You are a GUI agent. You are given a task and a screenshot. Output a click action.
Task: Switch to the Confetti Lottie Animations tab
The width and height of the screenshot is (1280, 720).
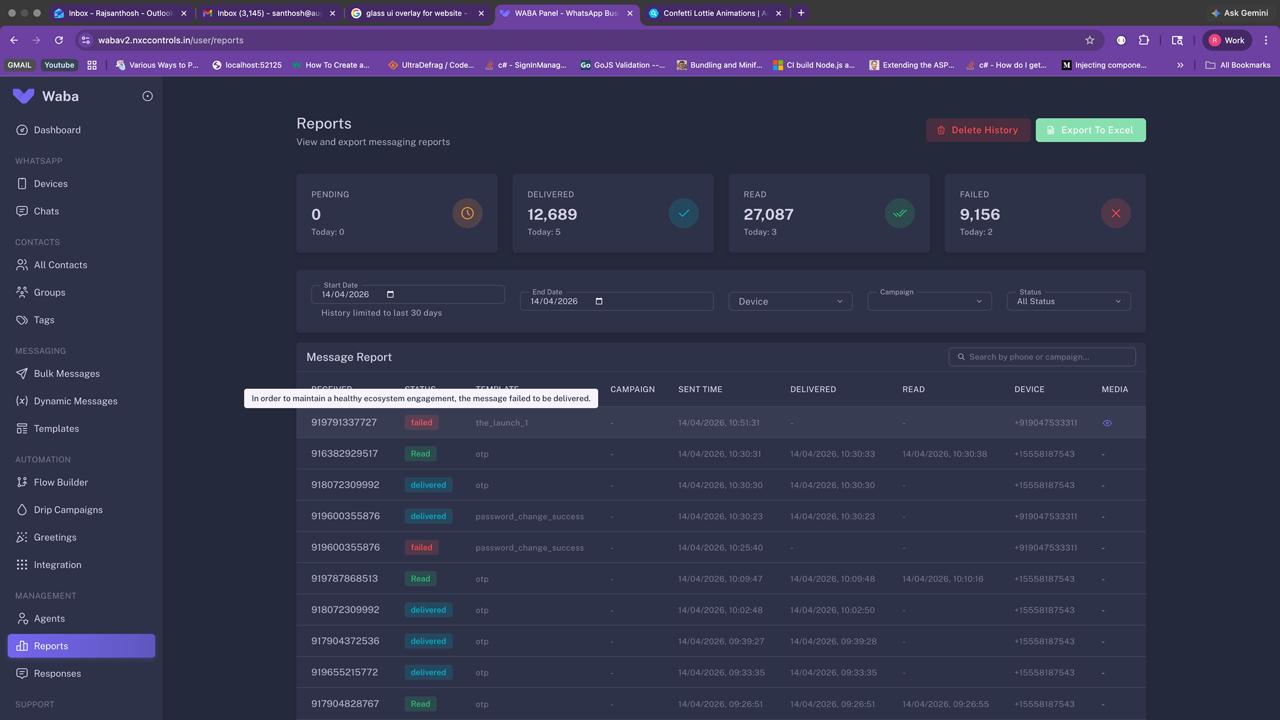click(713, 13)
